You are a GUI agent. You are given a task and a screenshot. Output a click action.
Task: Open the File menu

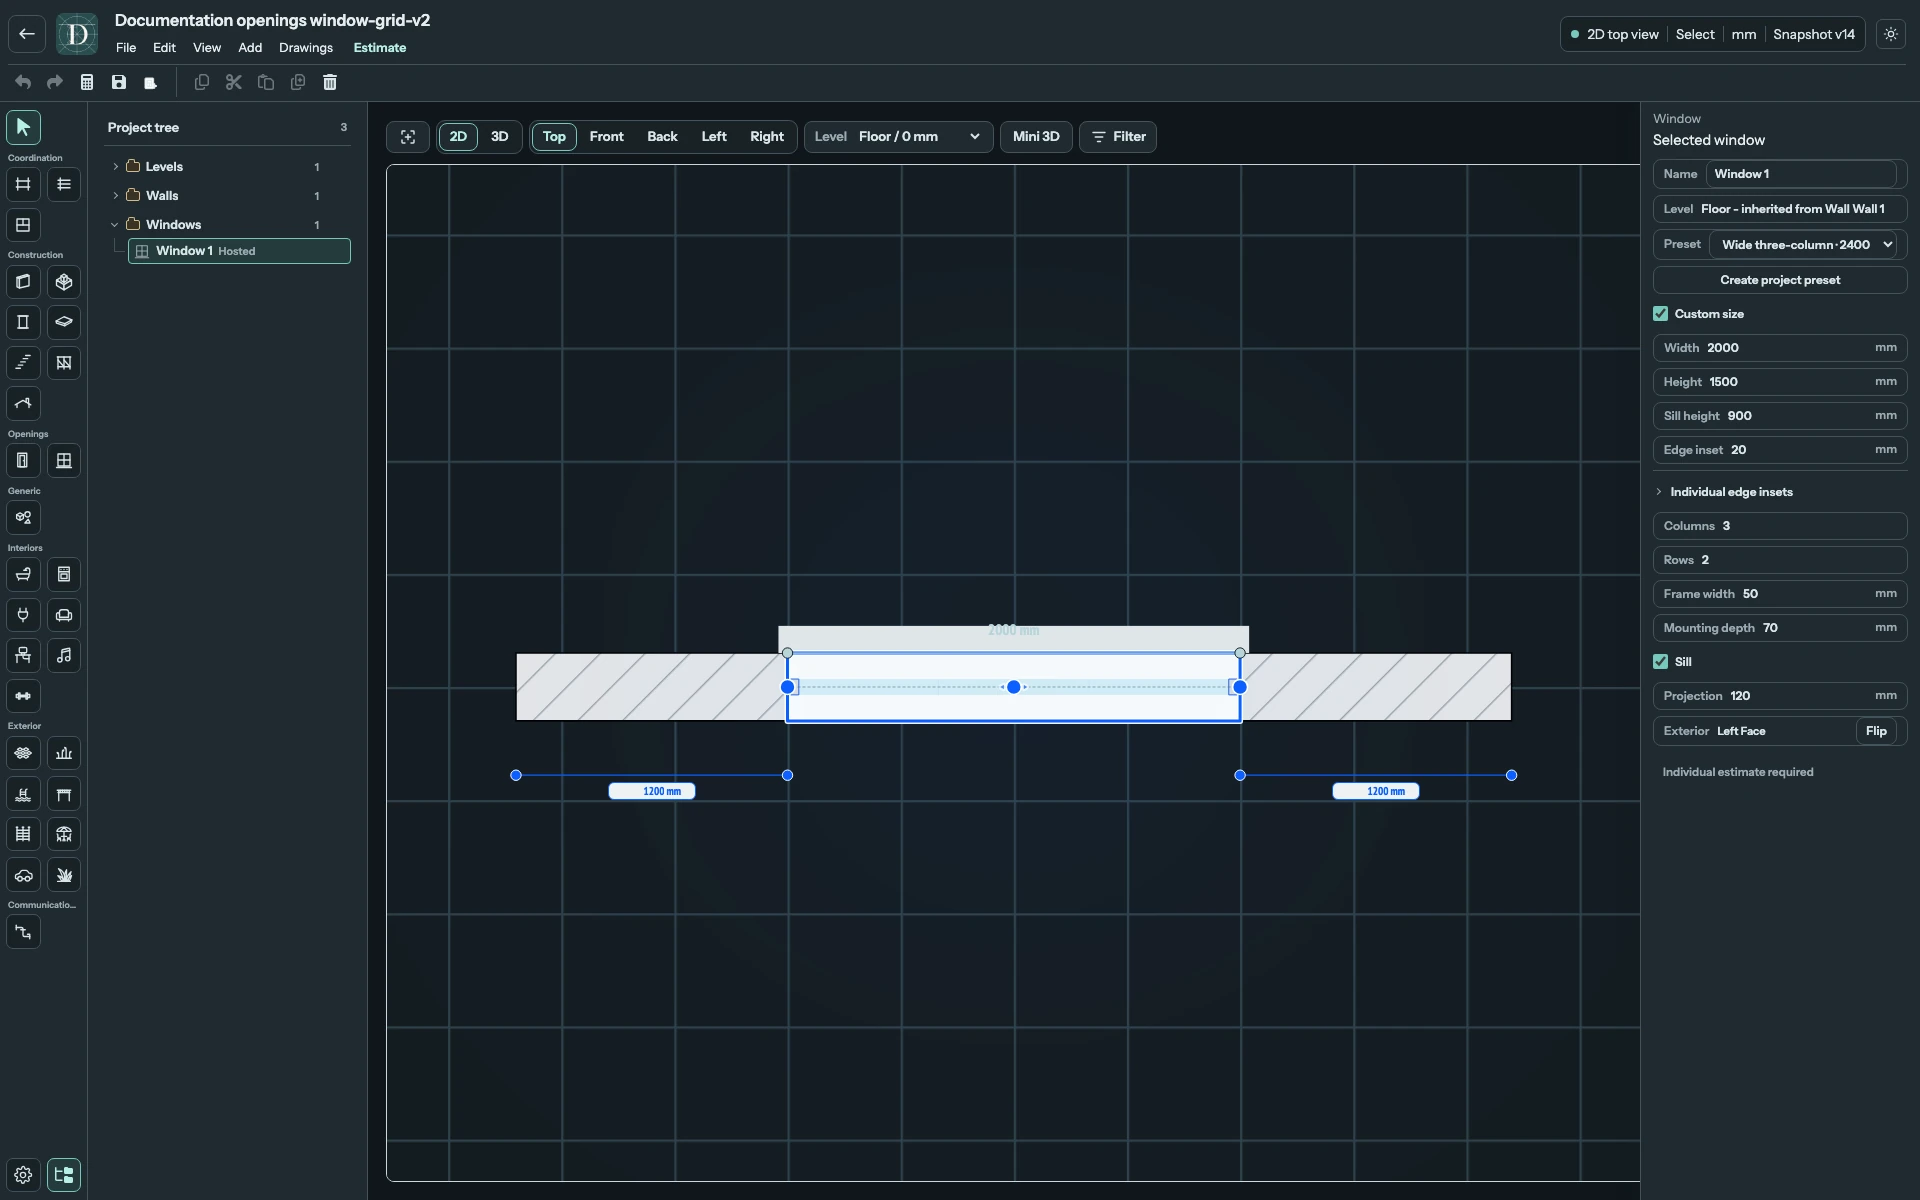[x=126, y=48]
